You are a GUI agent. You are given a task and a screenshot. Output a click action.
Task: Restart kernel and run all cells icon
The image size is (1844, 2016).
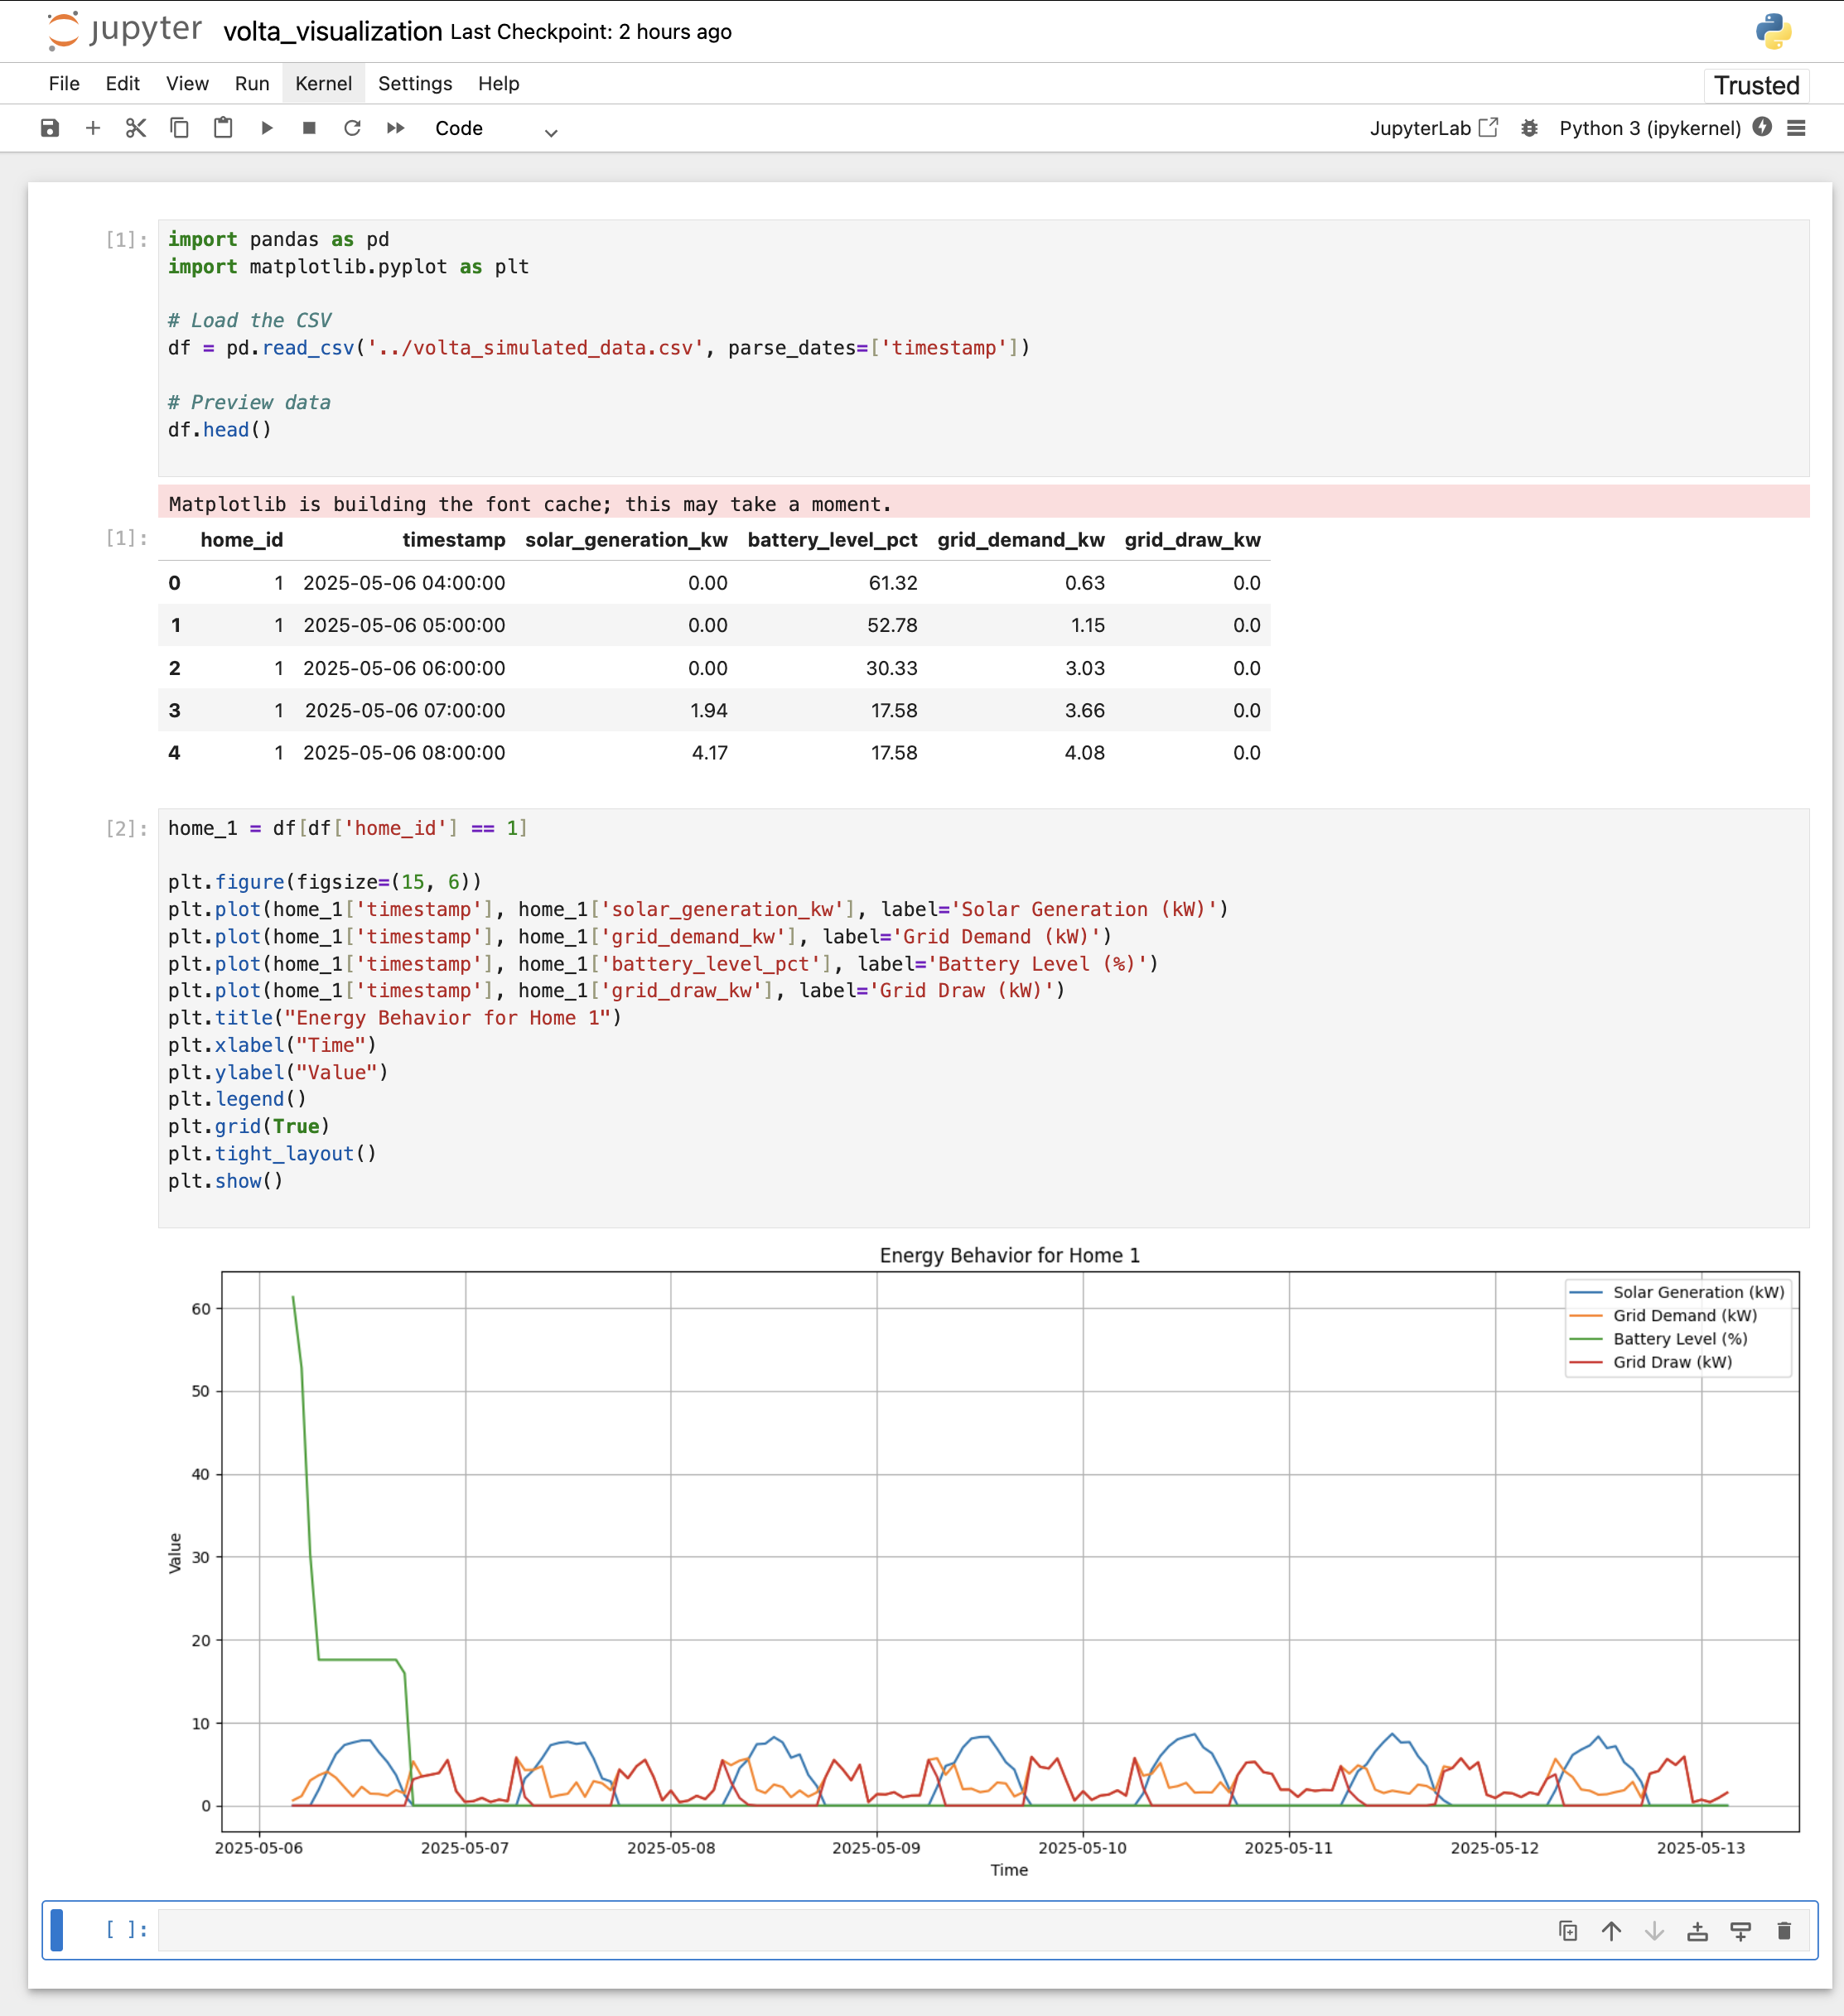point(396,128)
